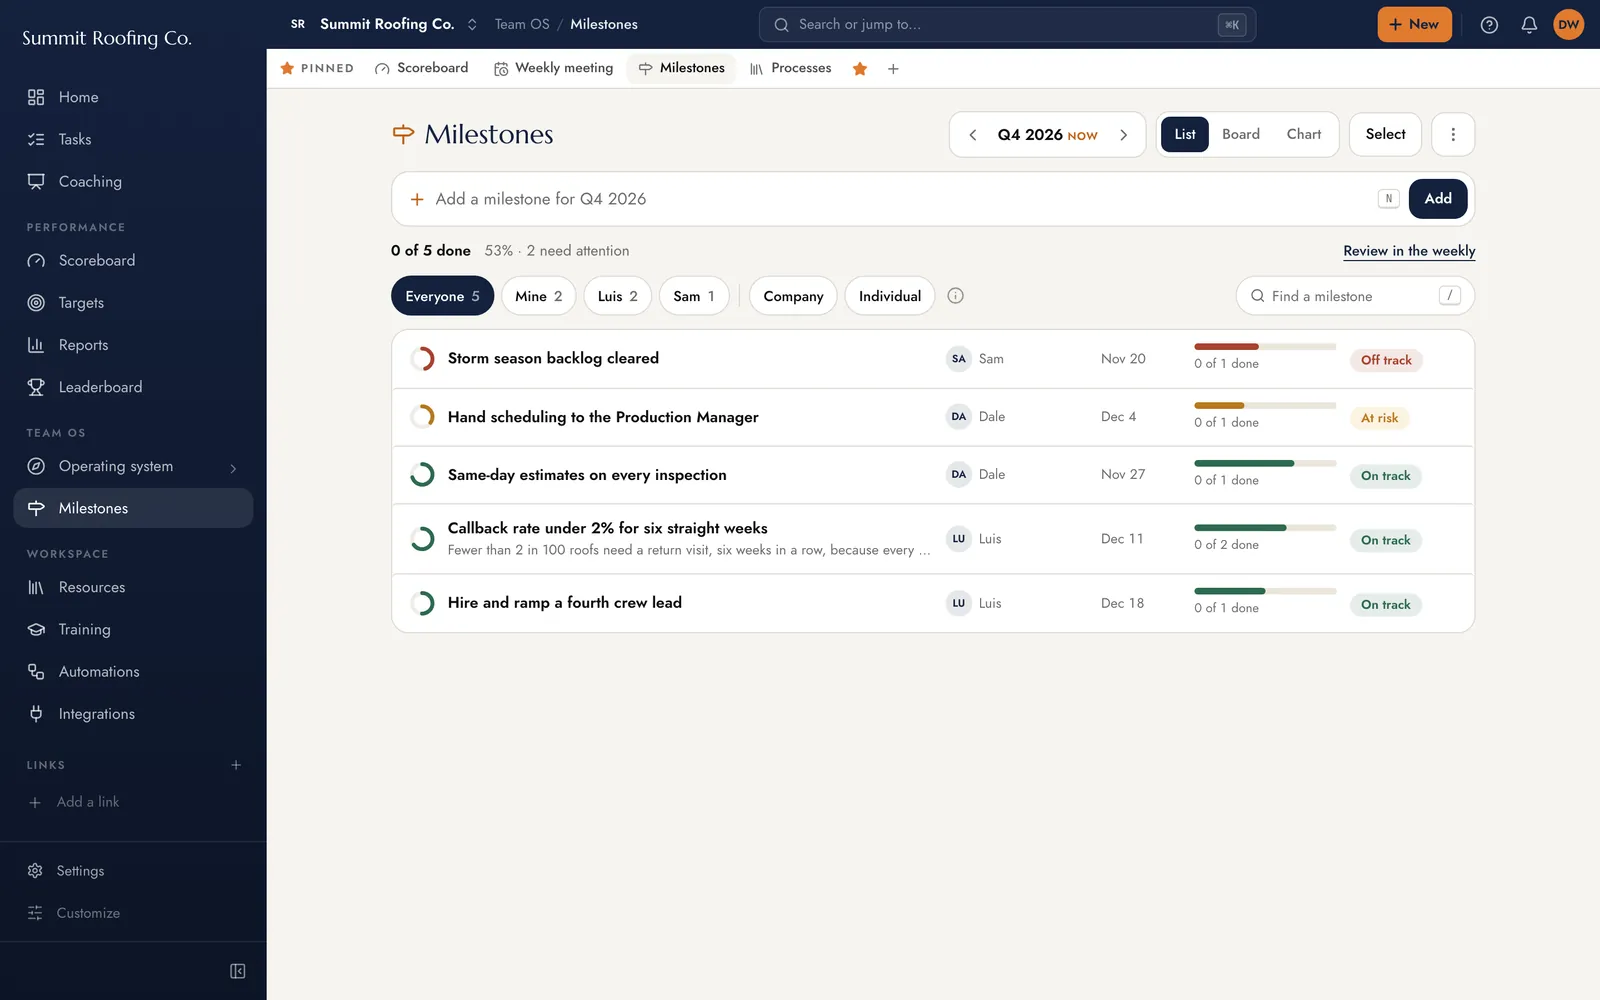Screen dimensions: 1600x1000
Task: Toggle status circle for Storm season backlog
Action: point(422,359)
